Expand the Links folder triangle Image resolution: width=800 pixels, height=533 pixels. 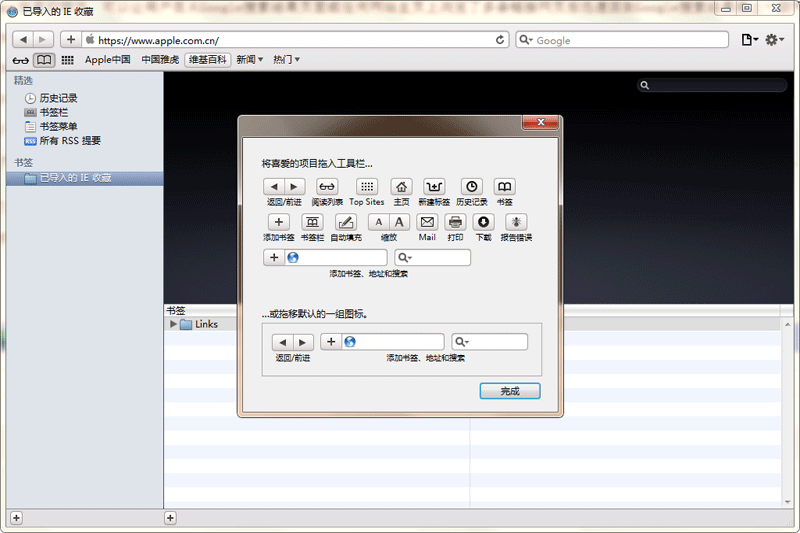coord(173,324)
